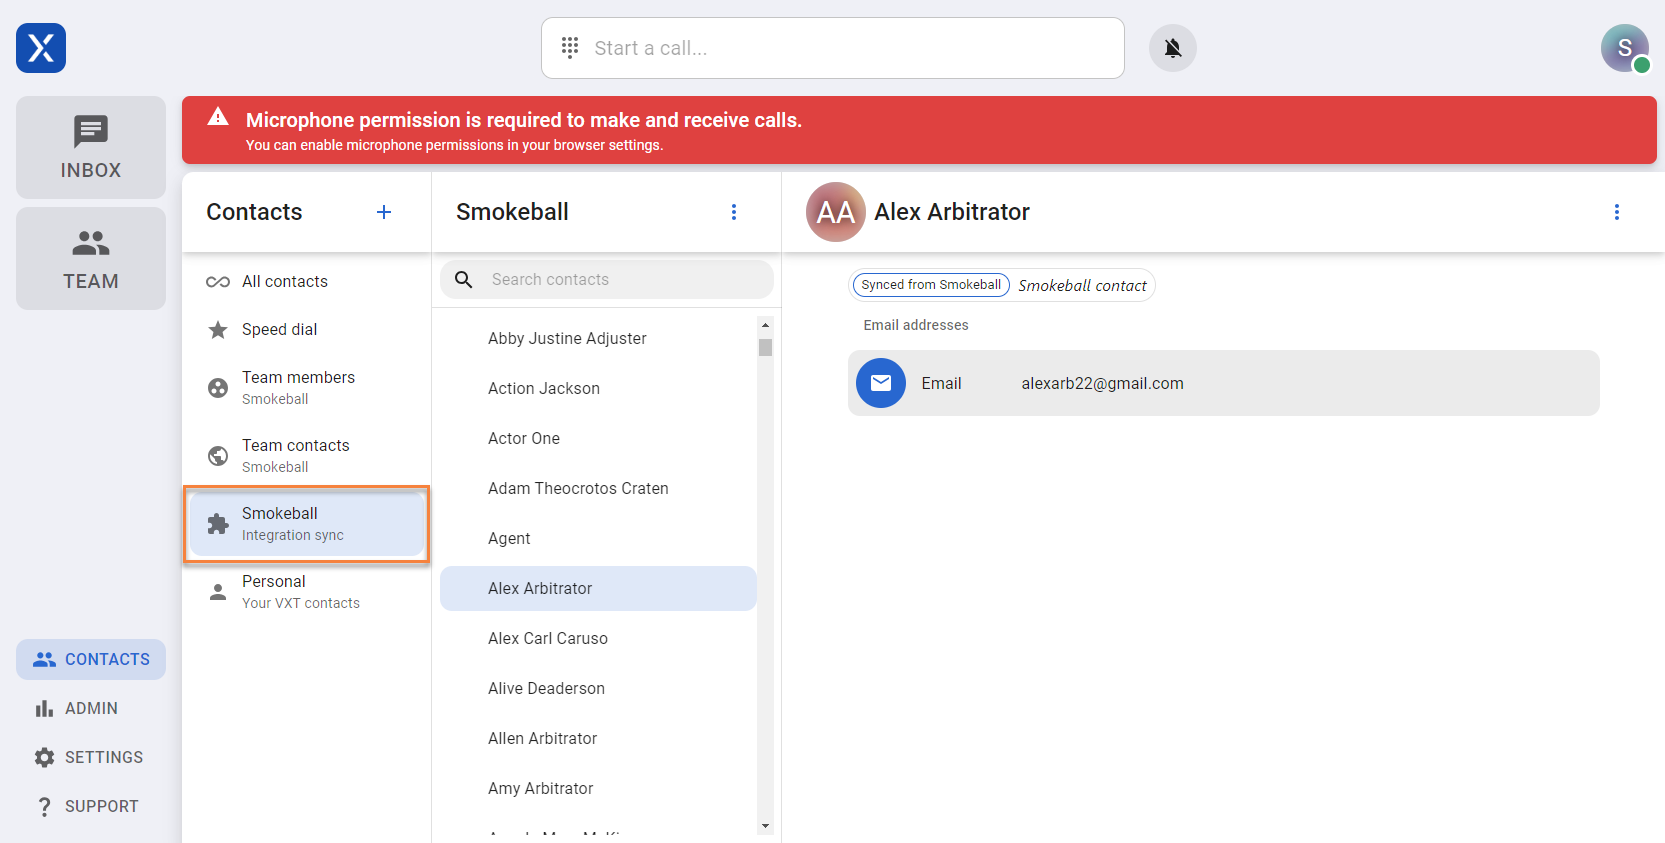Screen dimensions: 1665x843
Task: Click the Speed dial star icon
Action: click(218, 330)
